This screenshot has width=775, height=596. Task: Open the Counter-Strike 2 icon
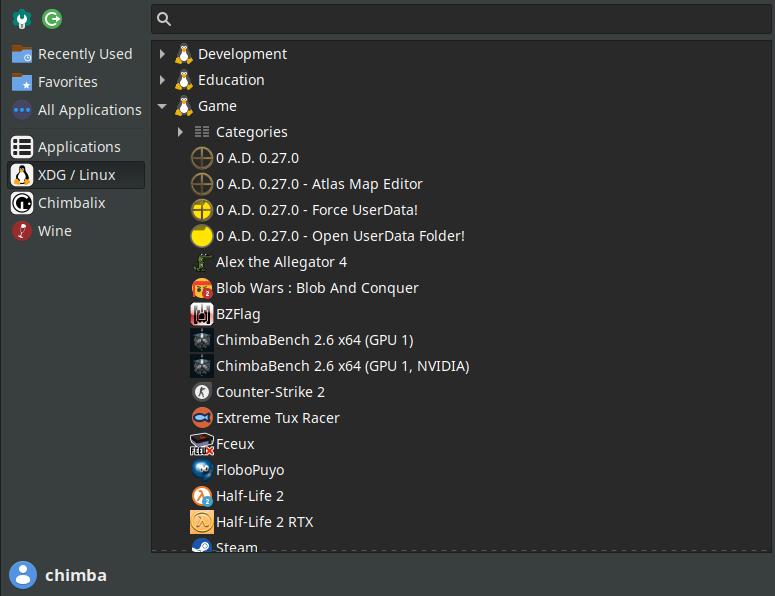pyautogui.click(x=202, y=392)
